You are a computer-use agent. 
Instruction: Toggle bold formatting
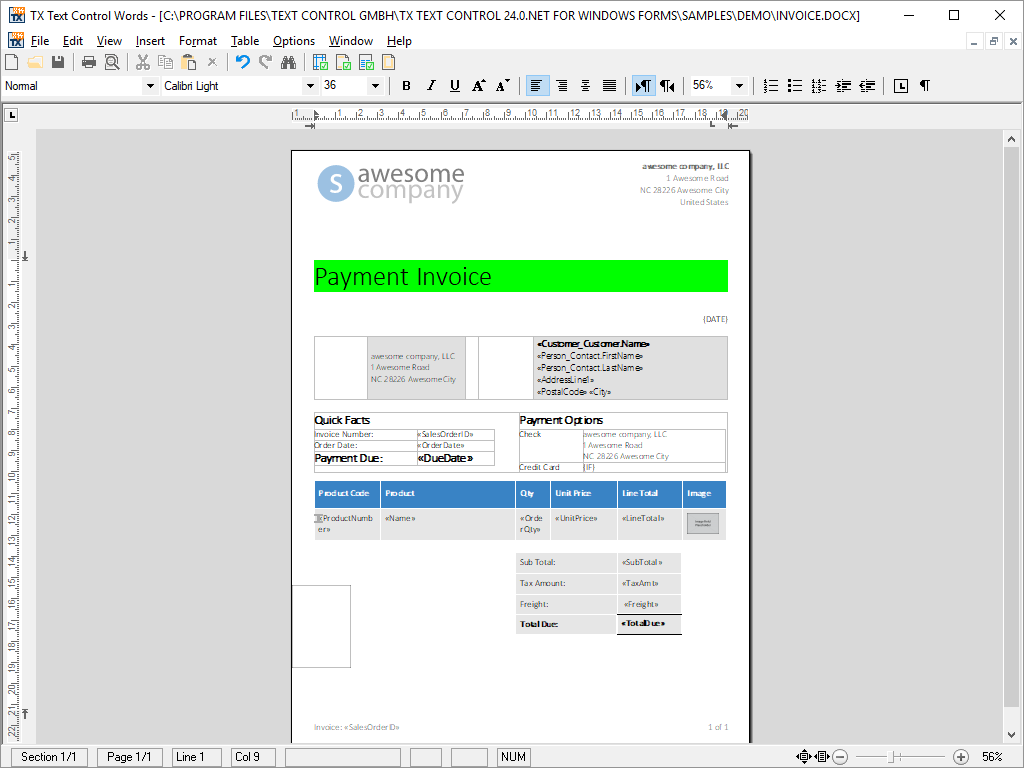point(406,86)
